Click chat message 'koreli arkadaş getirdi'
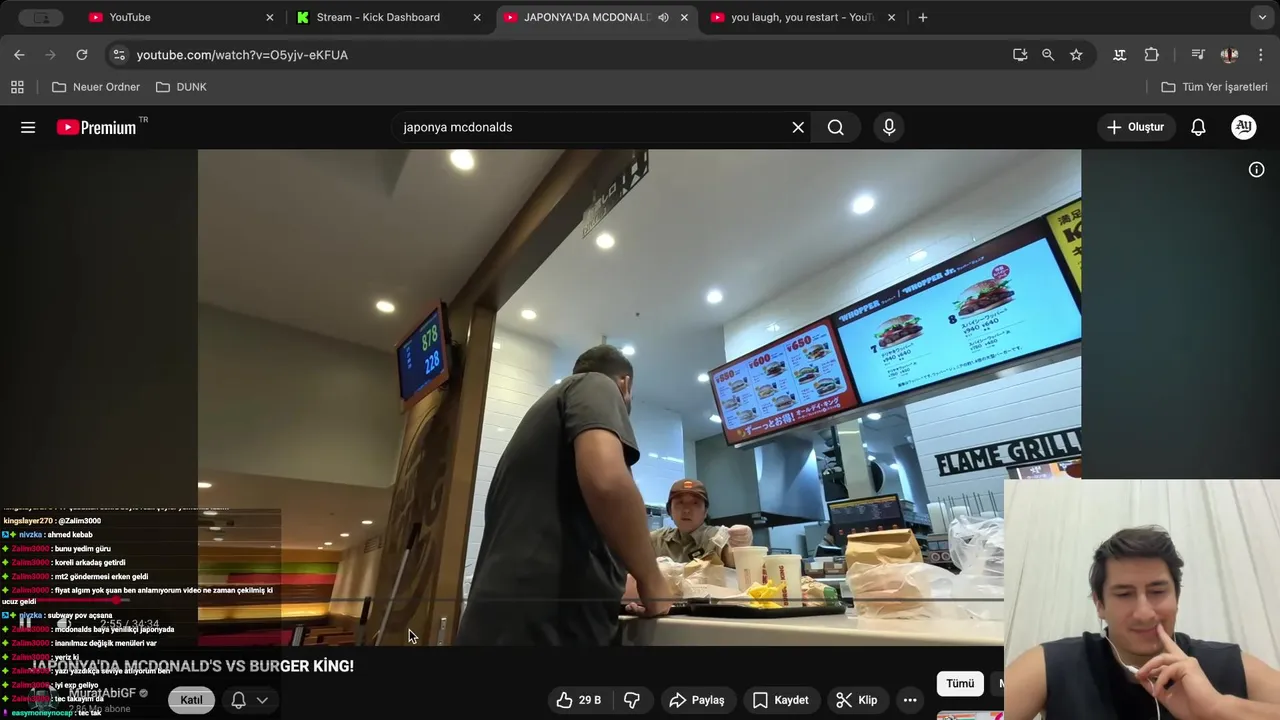 click(x=90, y=563)
